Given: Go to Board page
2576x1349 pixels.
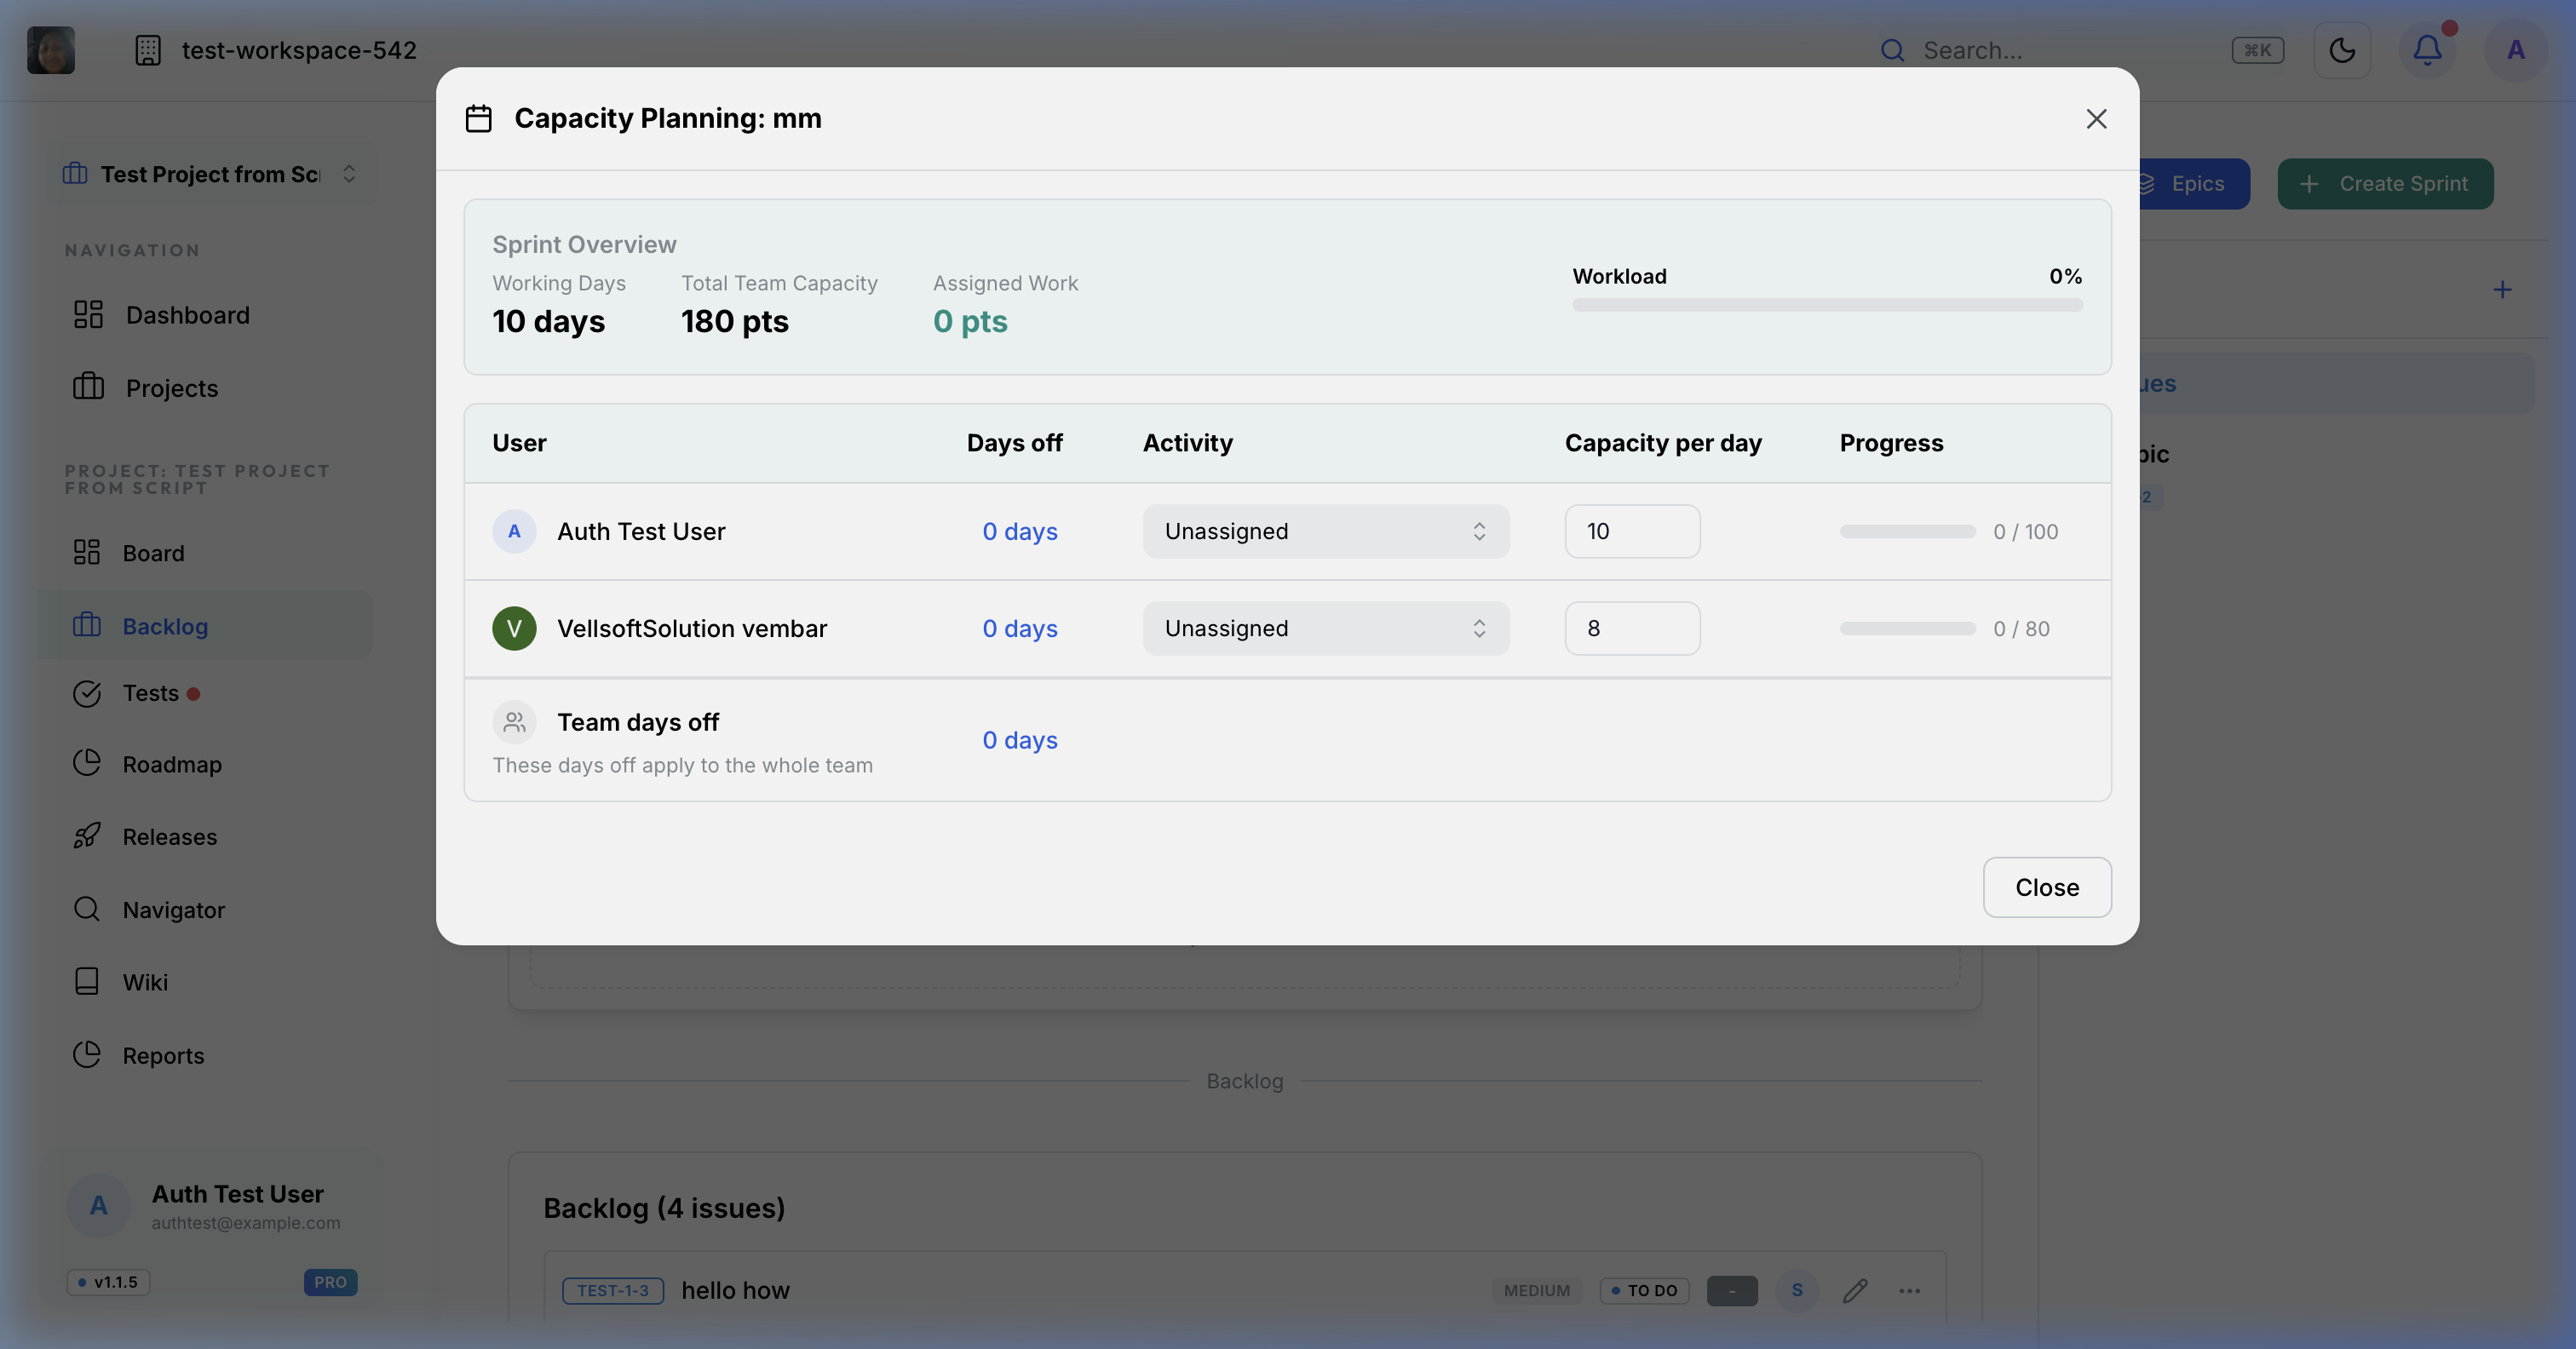Looking at the screenshot, I should click(x=205, y=553).
